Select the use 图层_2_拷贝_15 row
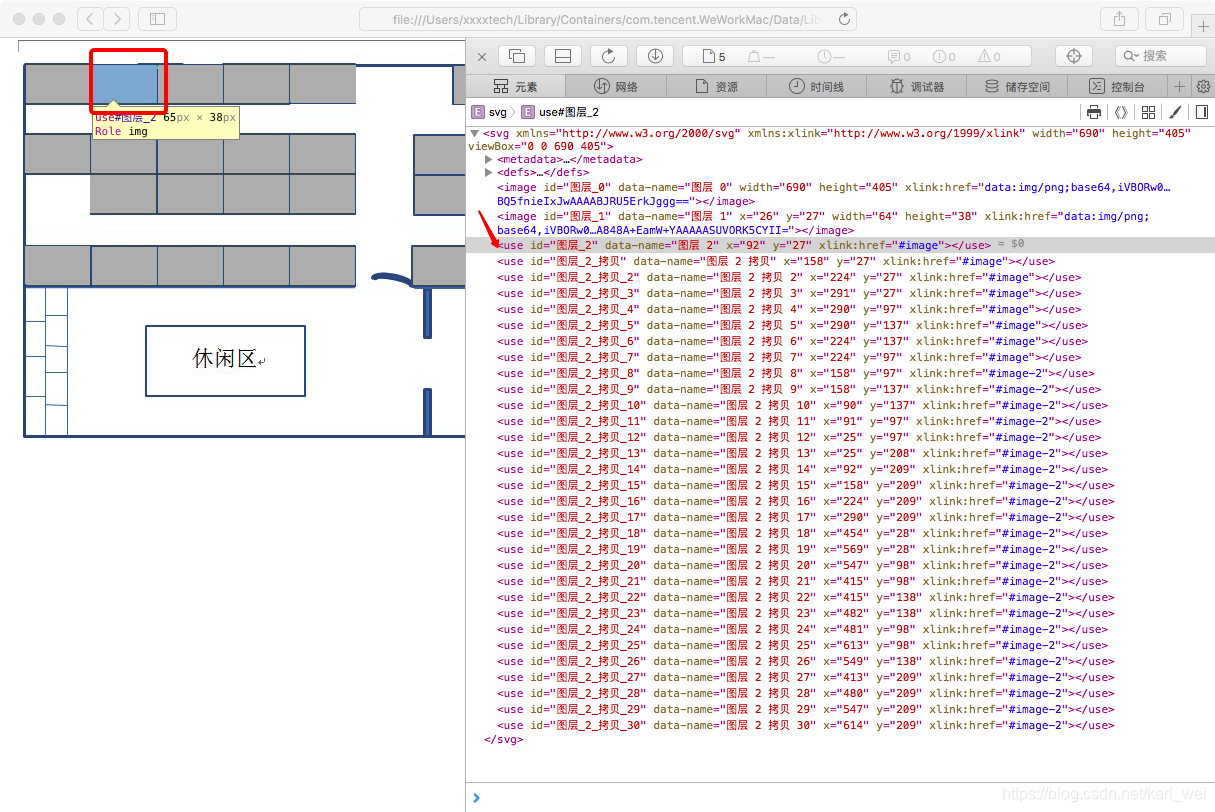 pos(840,485)
